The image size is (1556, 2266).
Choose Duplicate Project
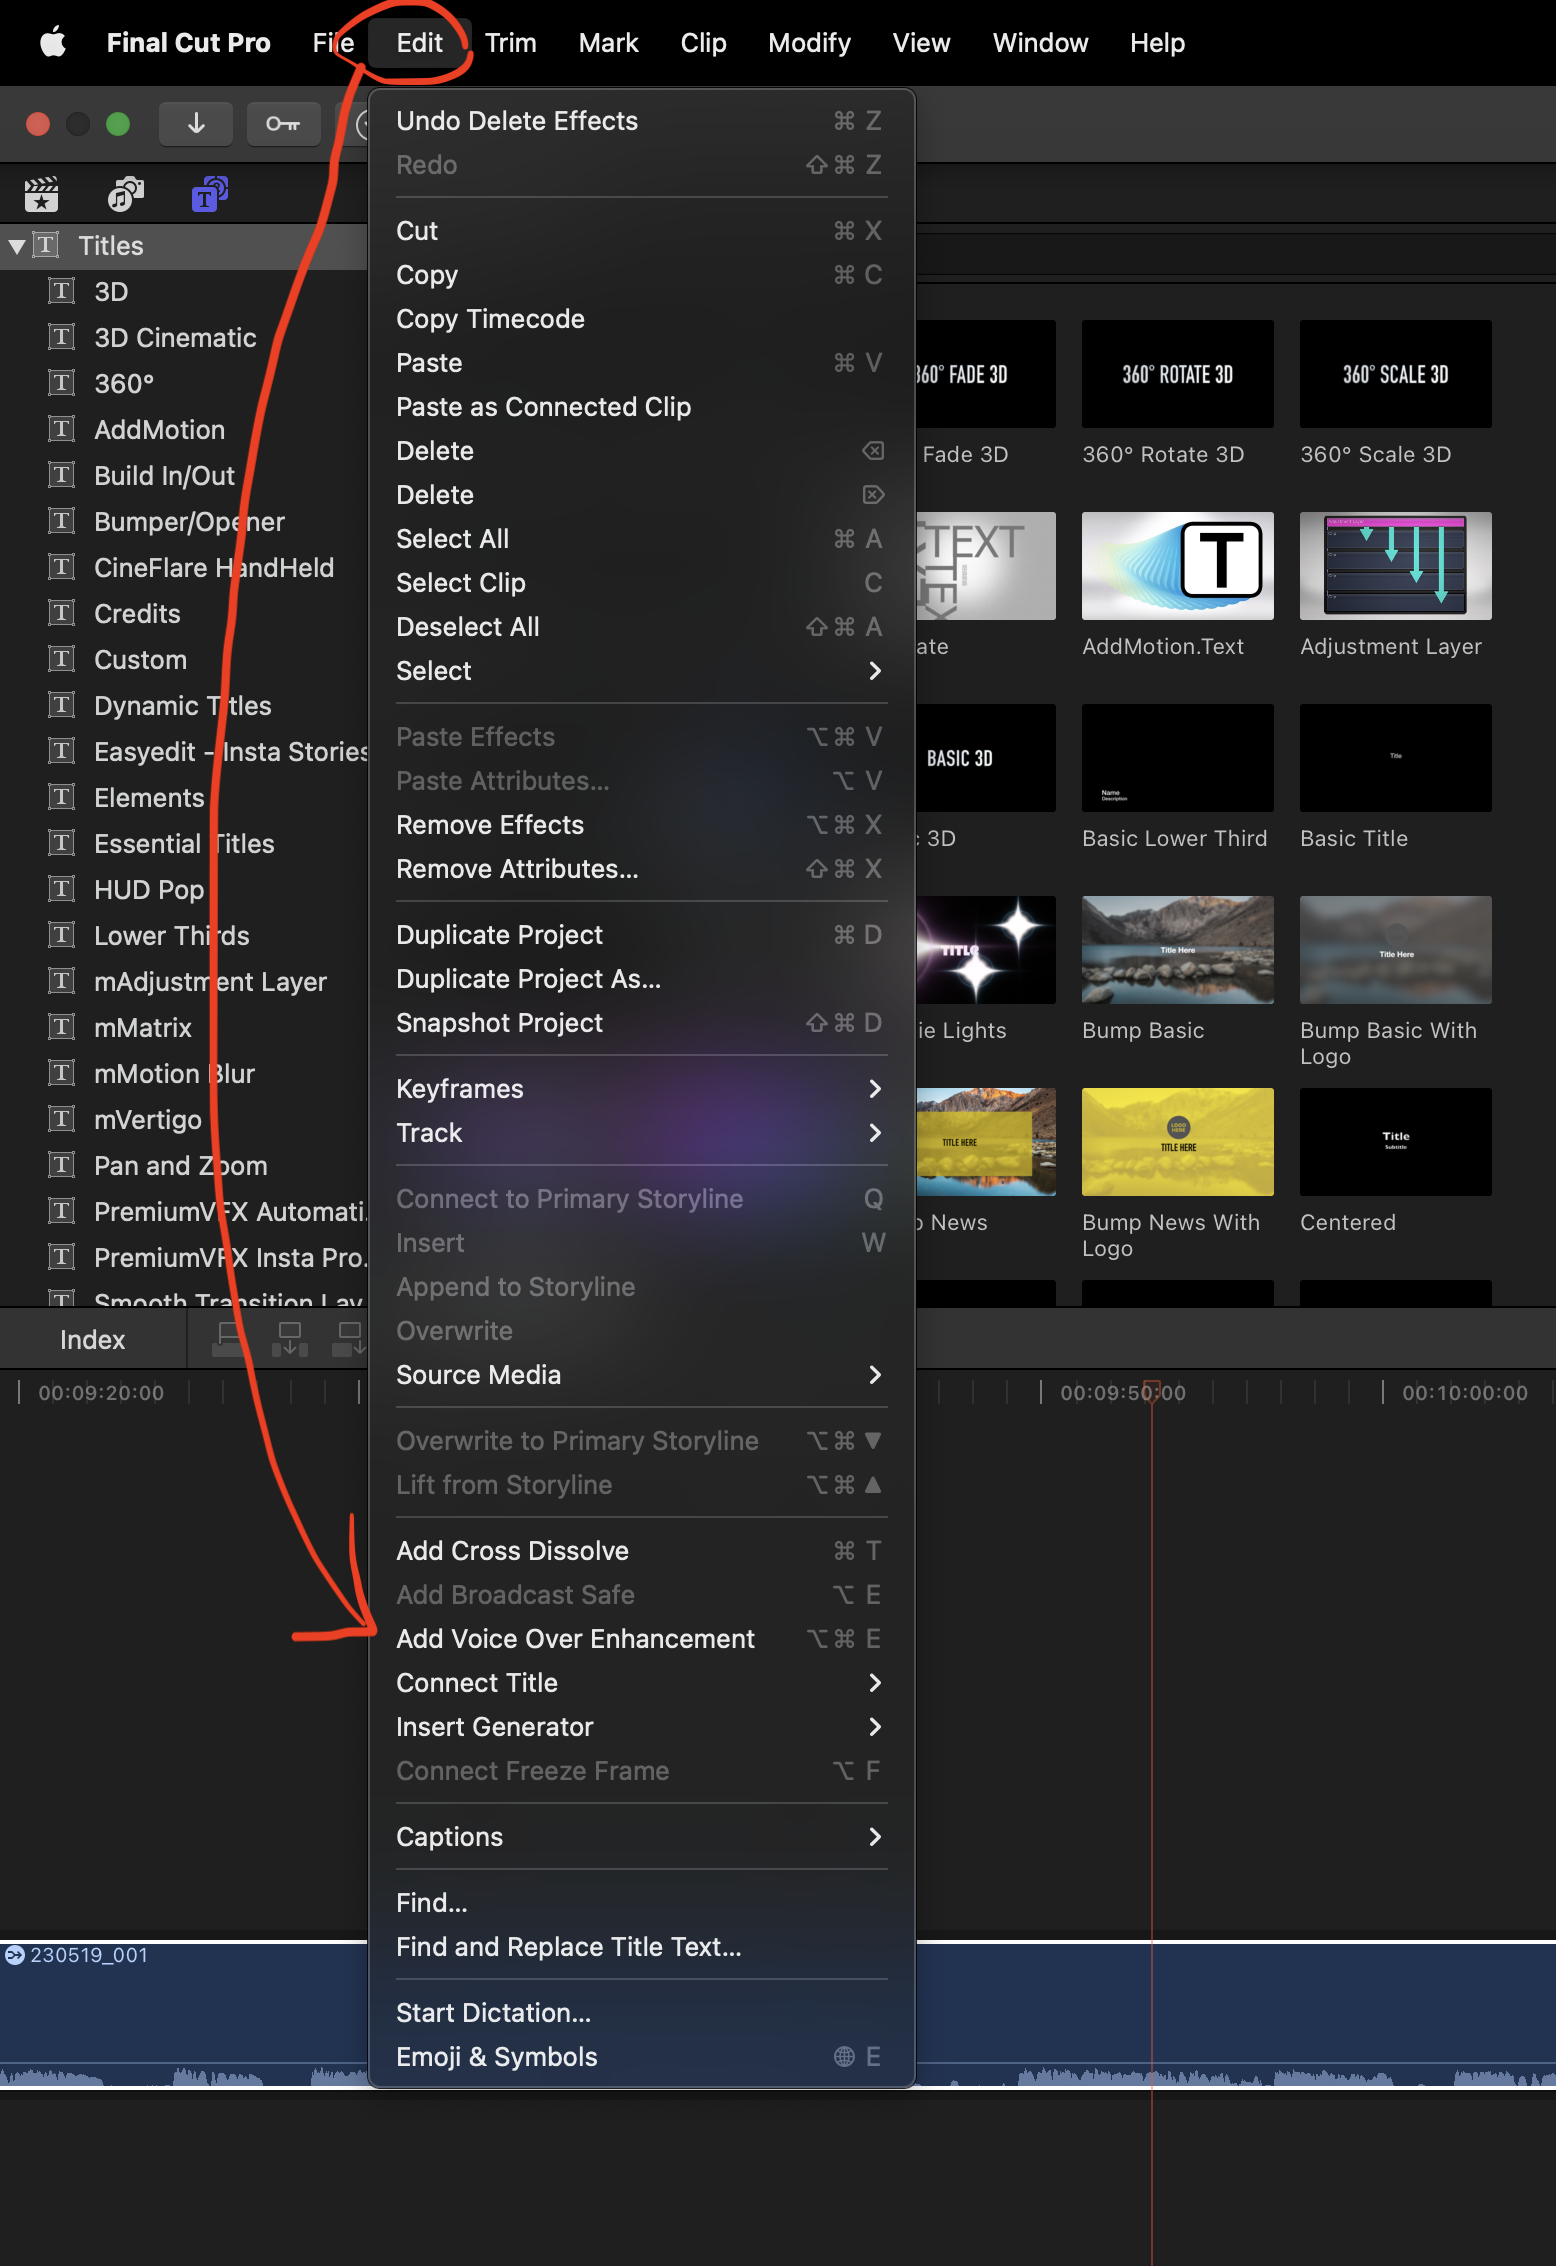pos(641,935)
